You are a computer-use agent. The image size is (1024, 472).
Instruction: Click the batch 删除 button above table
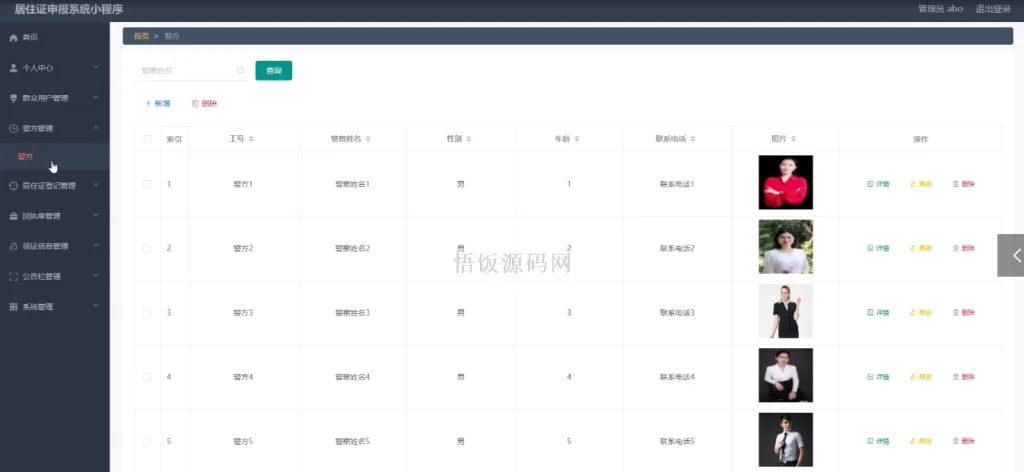coord(204,104)
